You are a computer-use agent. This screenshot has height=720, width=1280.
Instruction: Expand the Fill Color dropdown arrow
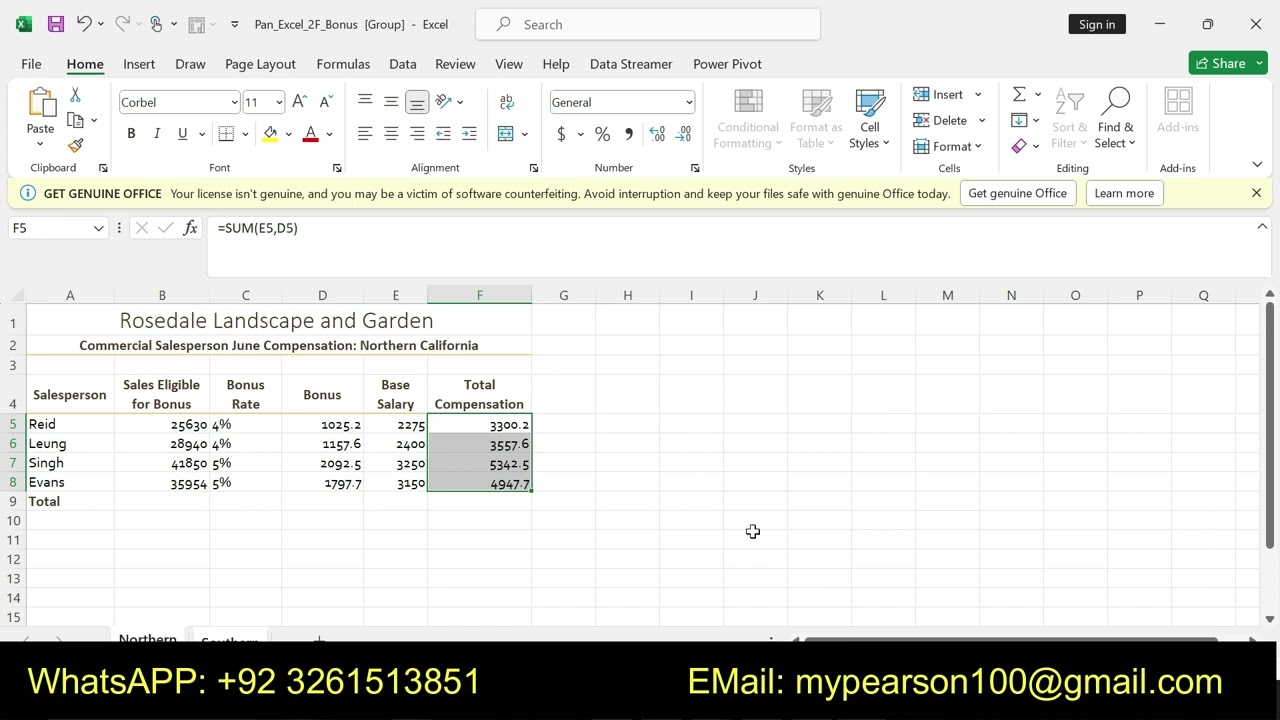click(x=289, y=133)
